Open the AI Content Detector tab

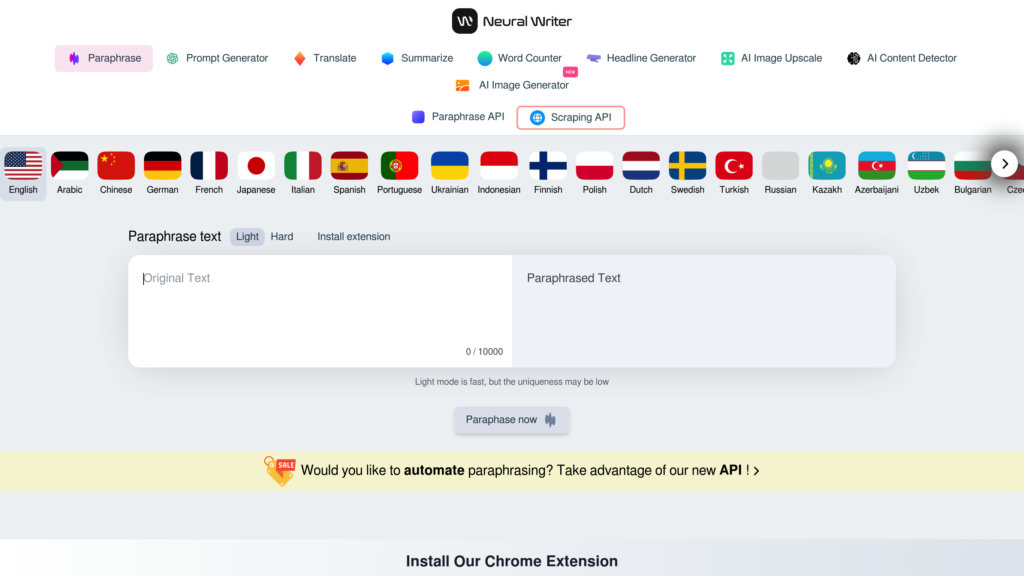(x=901, y=58)
